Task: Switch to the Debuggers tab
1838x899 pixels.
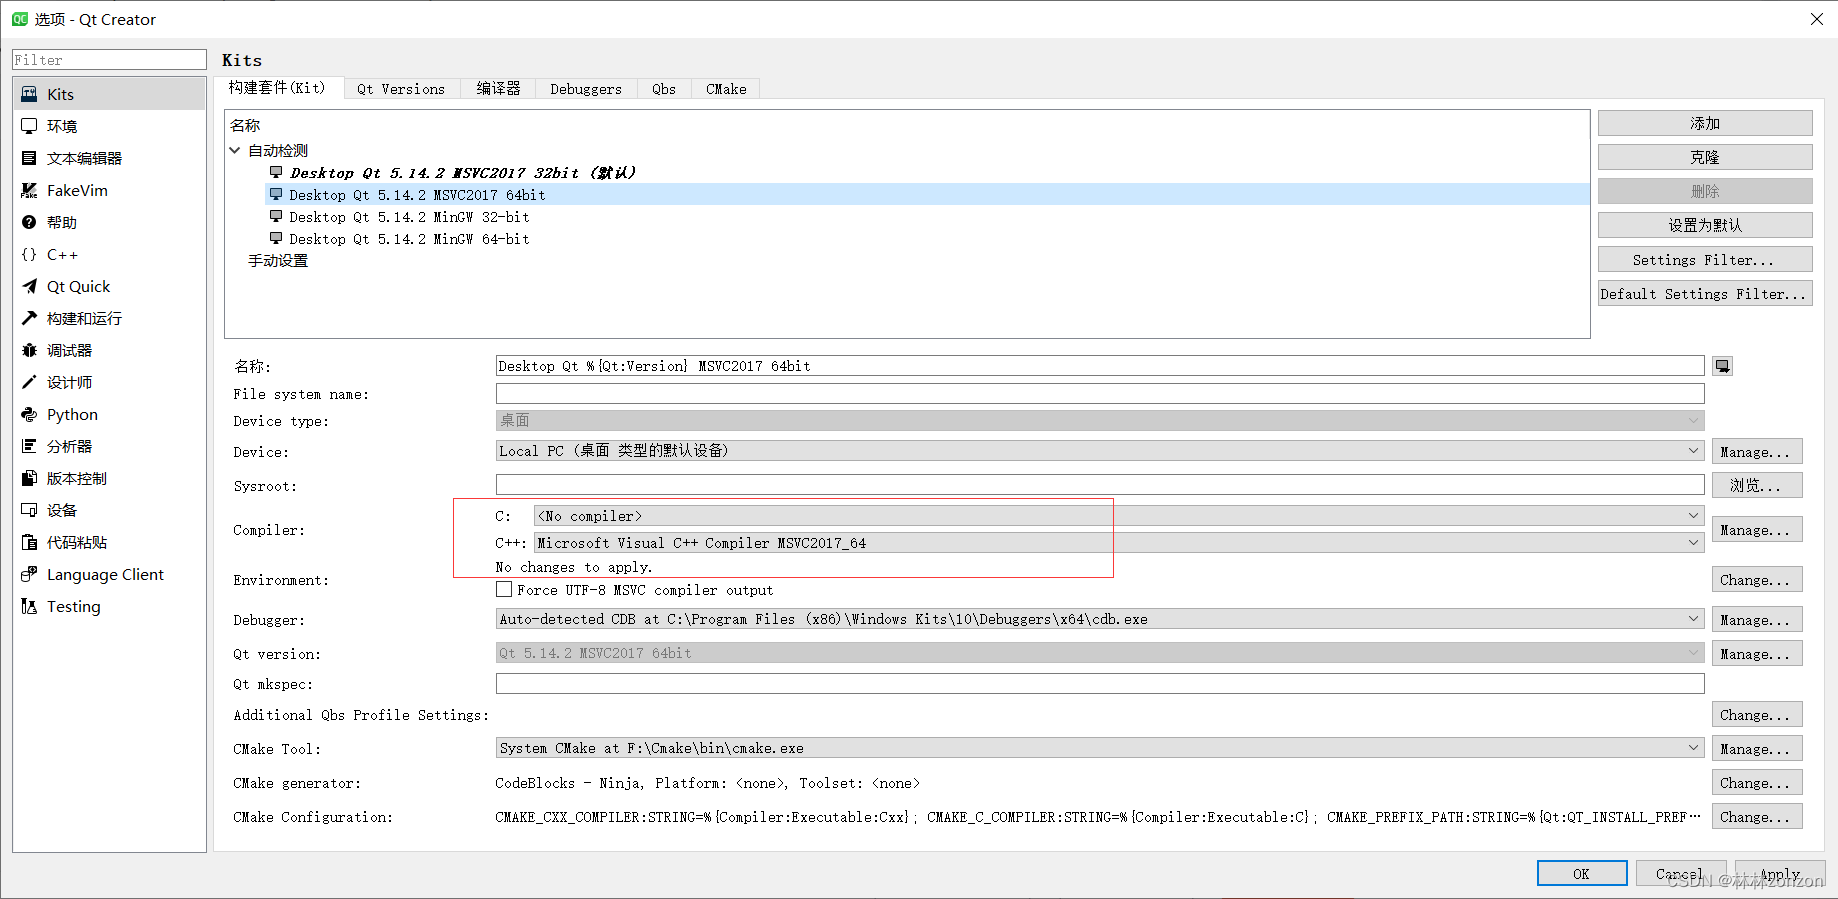Action: 586,89
